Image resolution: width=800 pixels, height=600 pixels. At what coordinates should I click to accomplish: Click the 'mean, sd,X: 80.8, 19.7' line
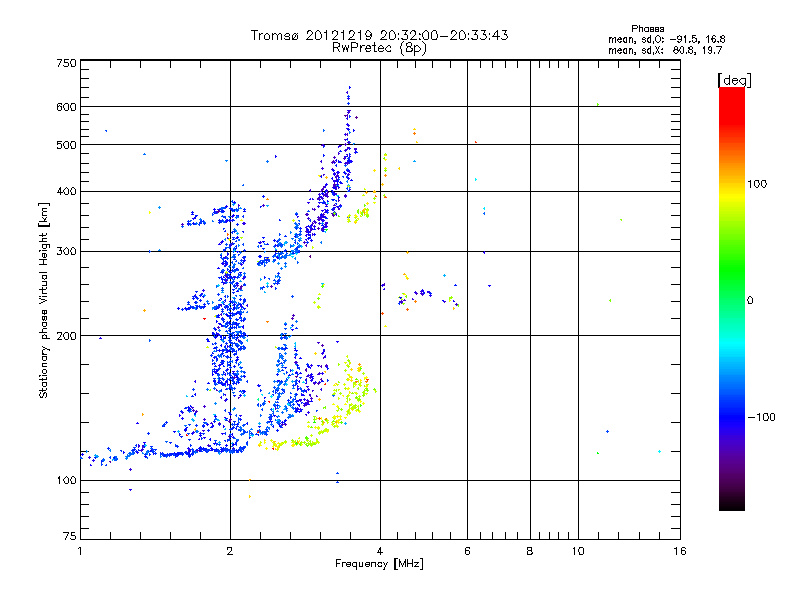[665, 50]
